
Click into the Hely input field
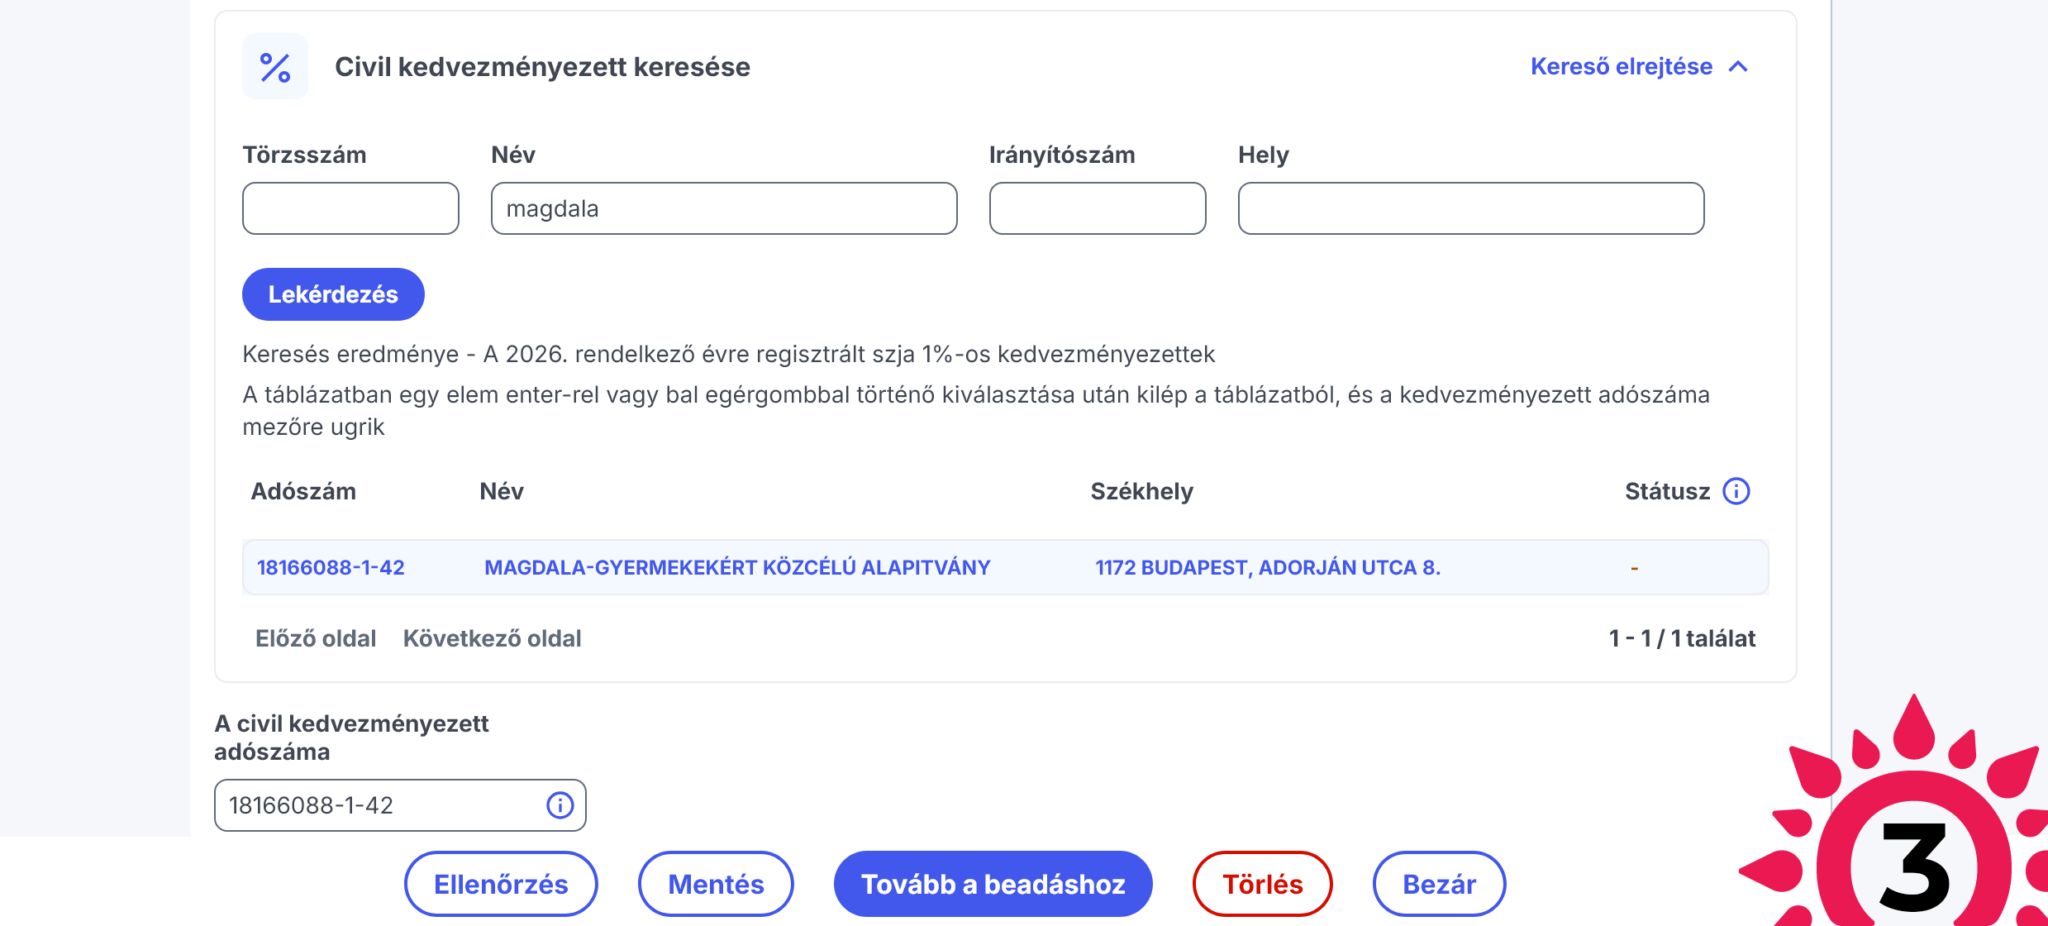[x=1470, y=208]
